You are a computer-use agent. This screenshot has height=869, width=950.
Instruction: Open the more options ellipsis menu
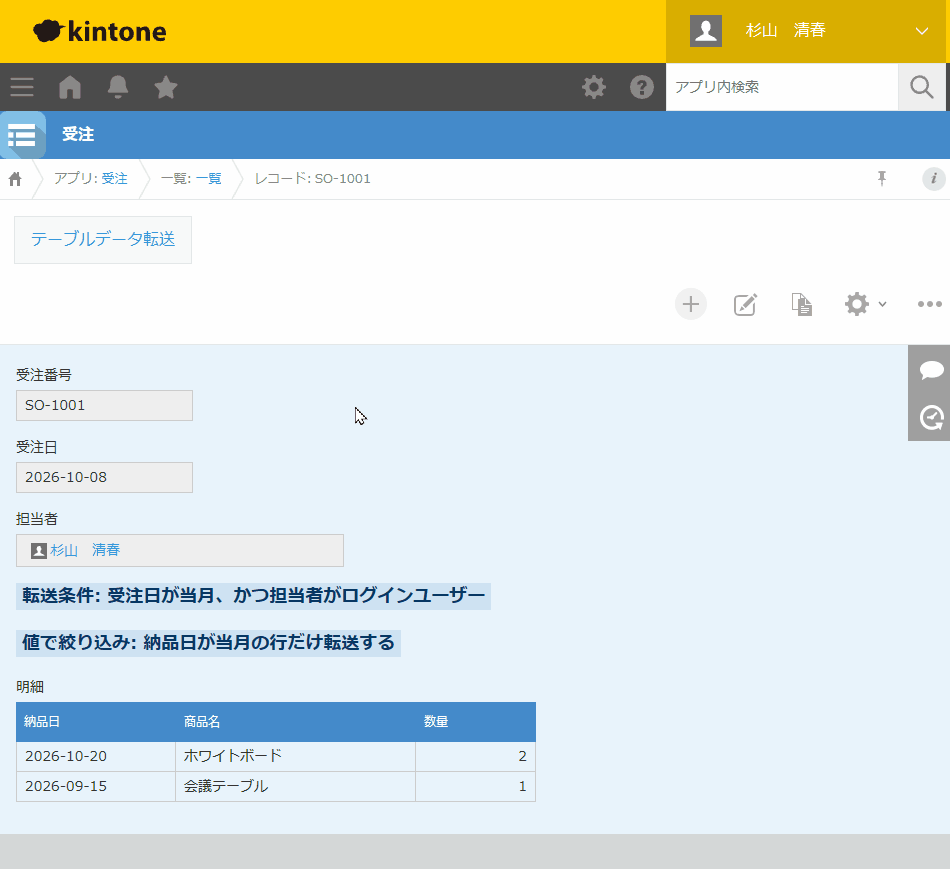[929, 304]
